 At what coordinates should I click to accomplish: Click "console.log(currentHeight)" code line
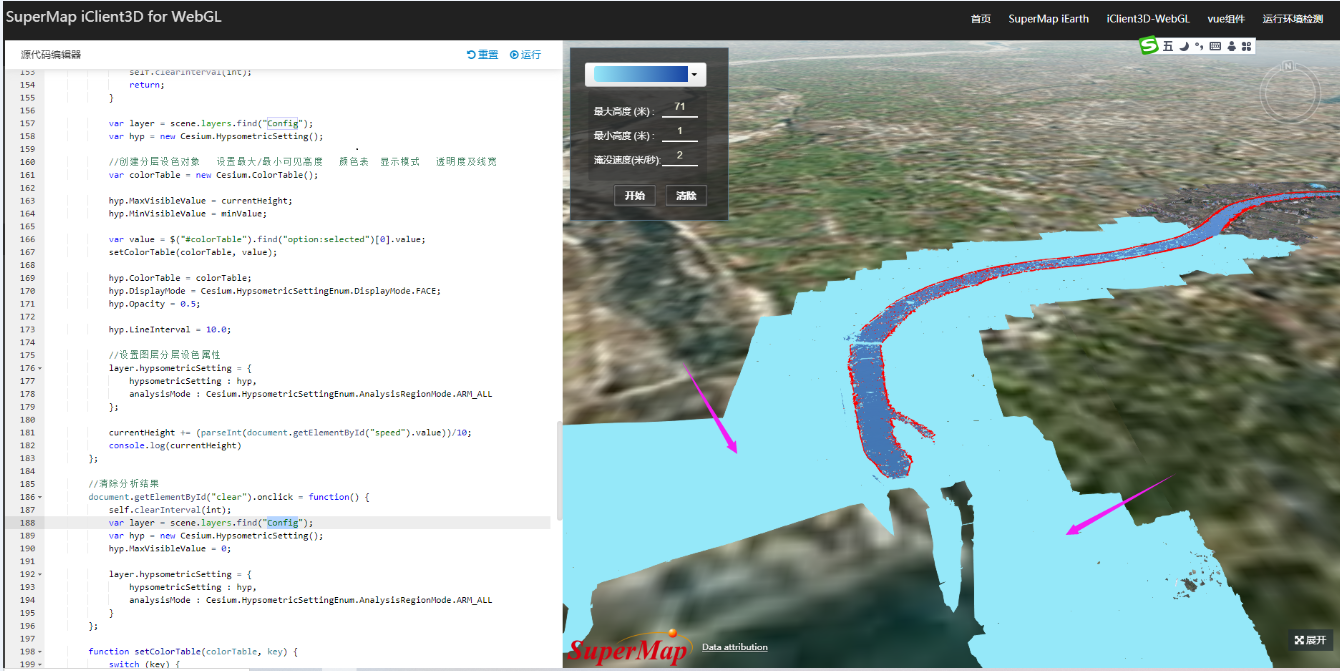[x=175, y=445]
